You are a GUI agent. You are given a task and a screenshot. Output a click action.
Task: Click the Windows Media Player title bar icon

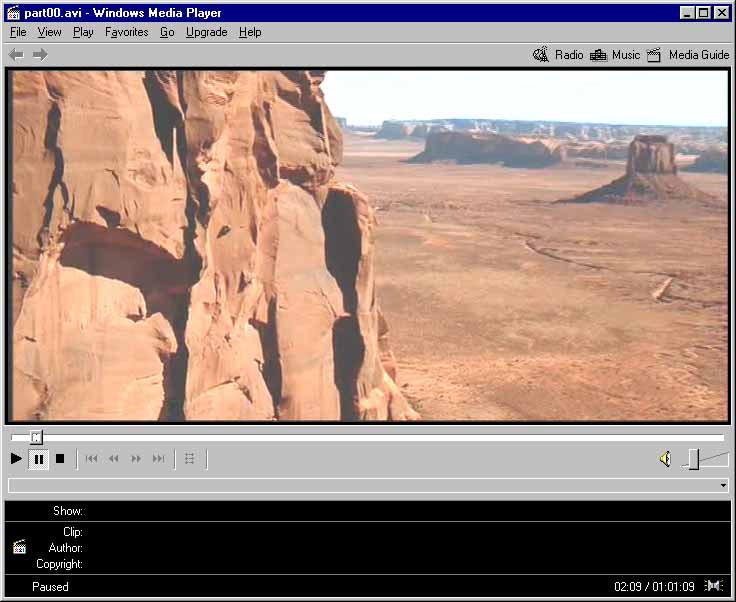pos(14,13)
